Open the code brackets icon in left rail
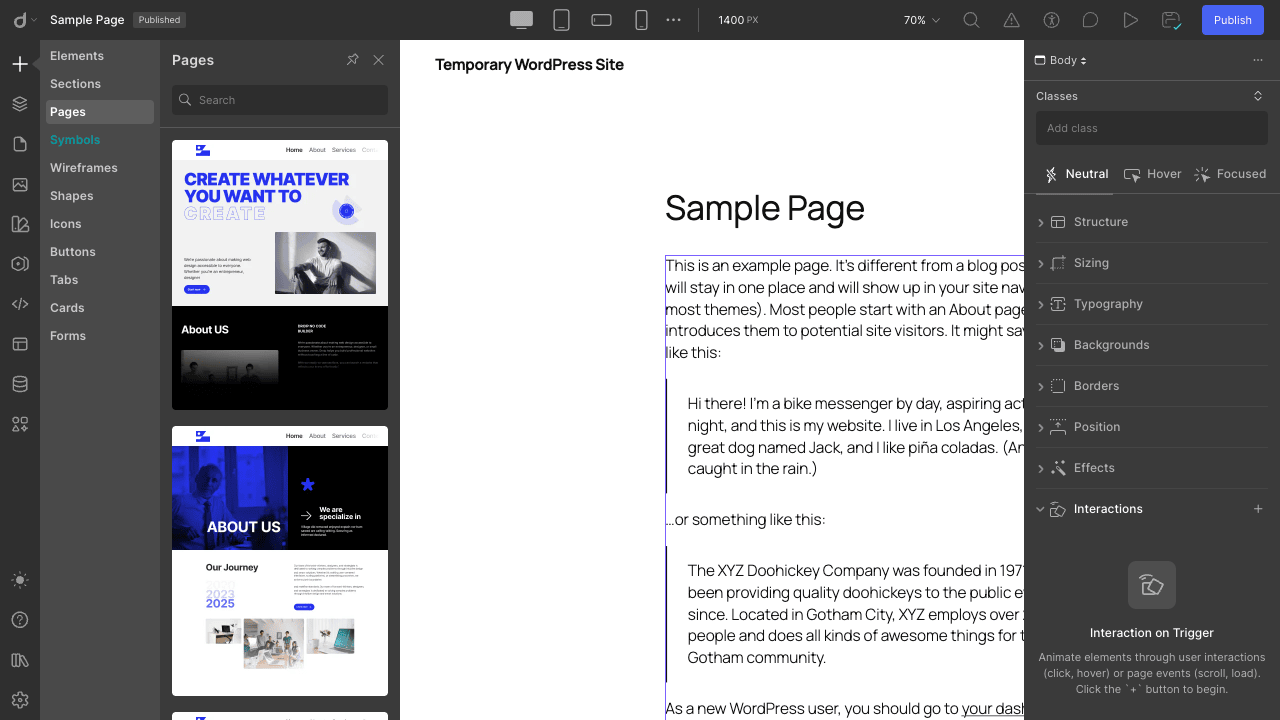This screenshot has height=720, width=1280. (20, 304)
